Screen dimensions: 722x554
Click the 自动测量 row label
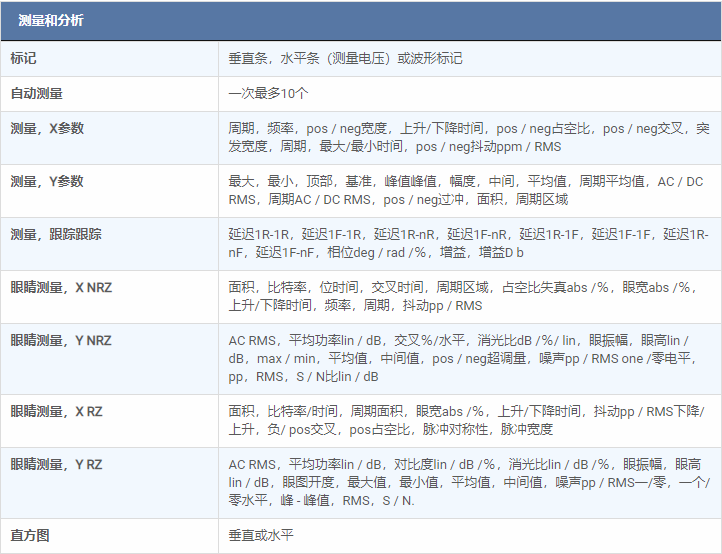(36, 93)
